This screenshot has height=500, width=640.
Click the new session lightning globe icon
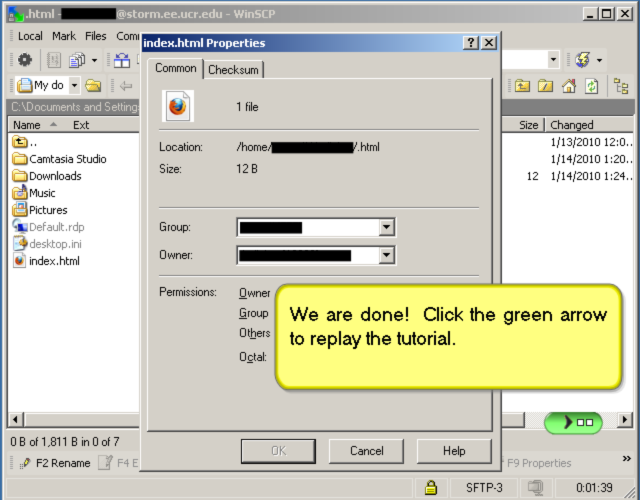click(x=583, y=60)
